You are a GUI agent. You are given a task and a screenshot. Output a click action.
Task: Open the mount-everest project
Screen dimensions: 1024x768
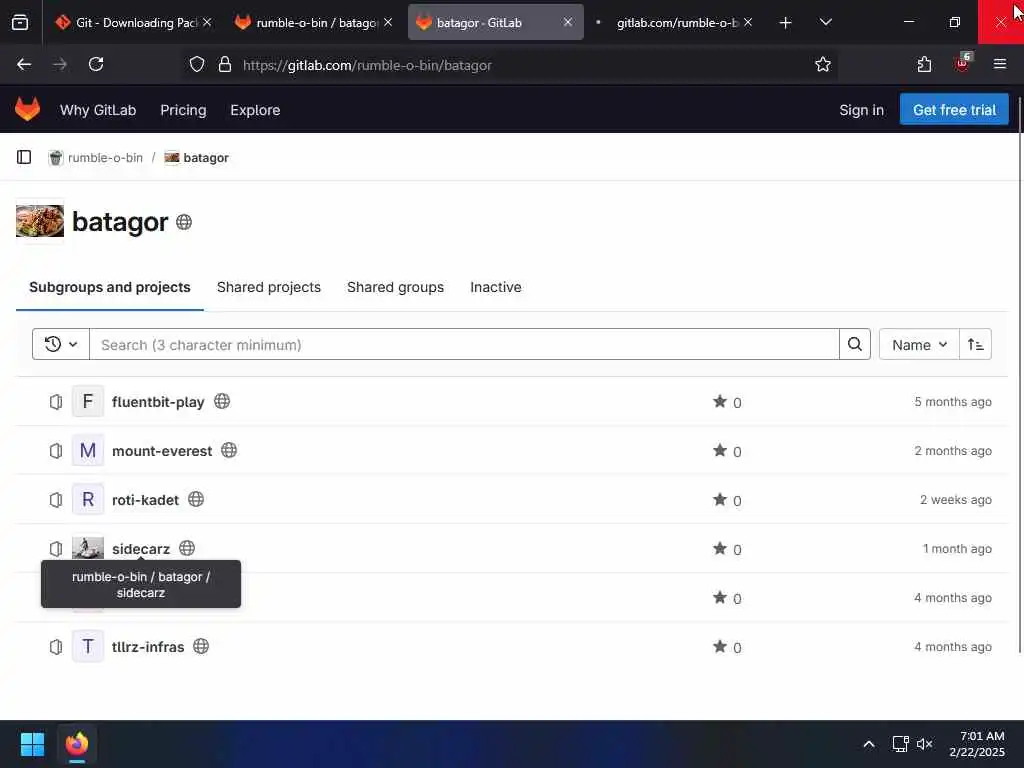click(162, 451)
